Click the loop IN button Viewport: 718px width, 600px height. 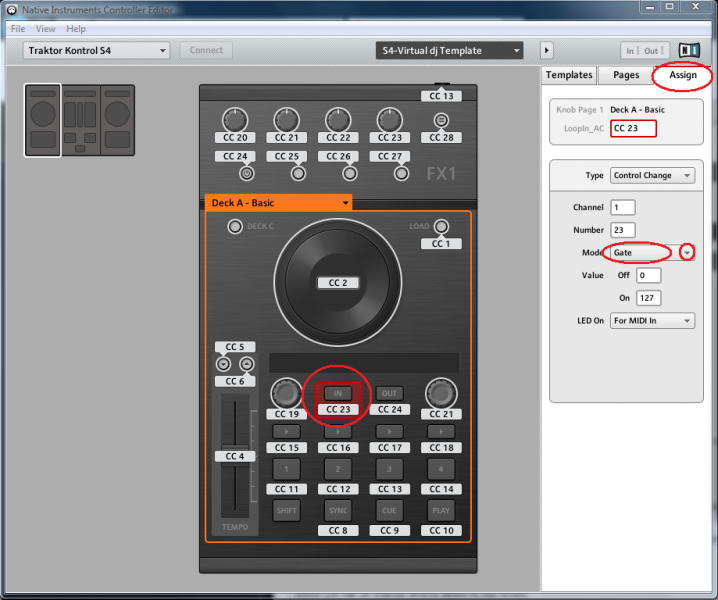338,393
